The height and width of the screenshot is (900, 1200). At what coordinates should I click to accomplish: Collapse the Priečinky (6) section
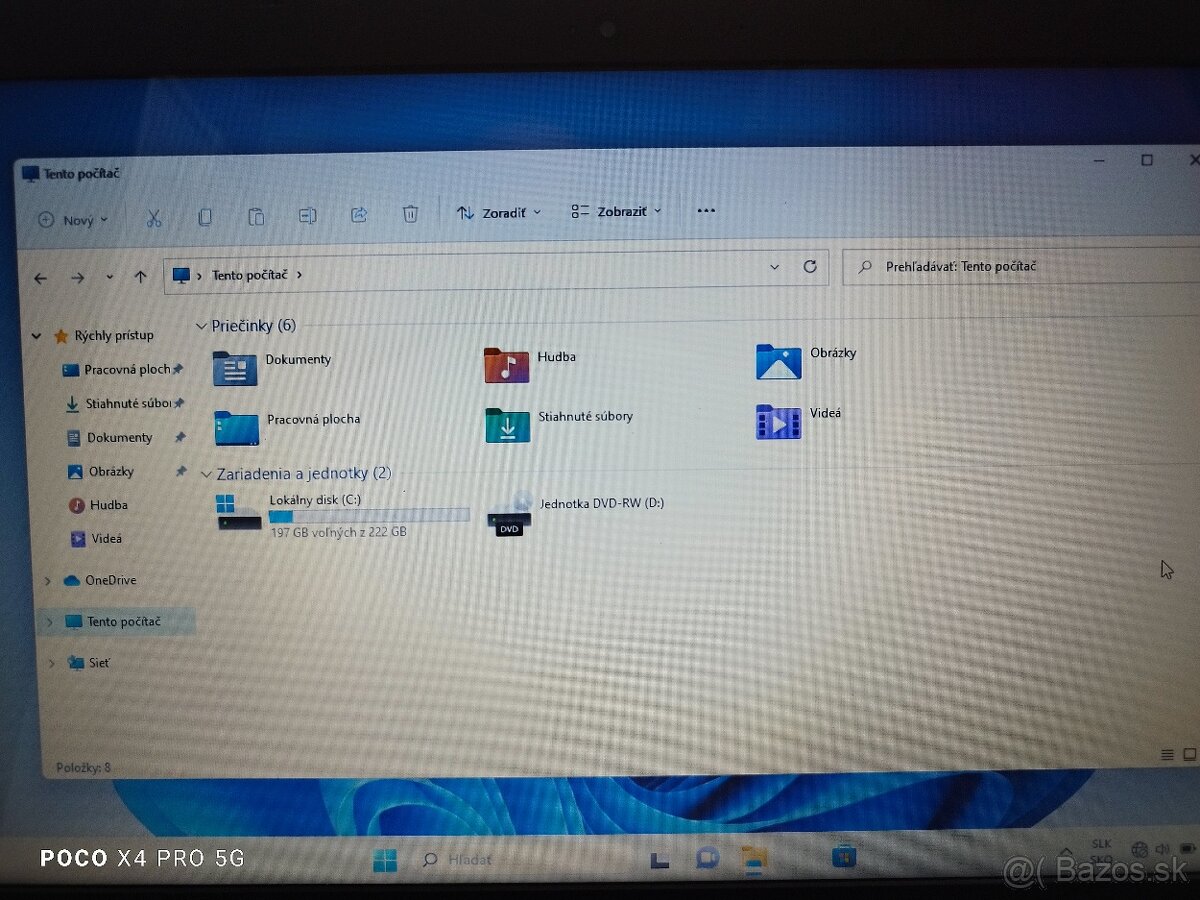pyautogui.click(x=201, y=325)
